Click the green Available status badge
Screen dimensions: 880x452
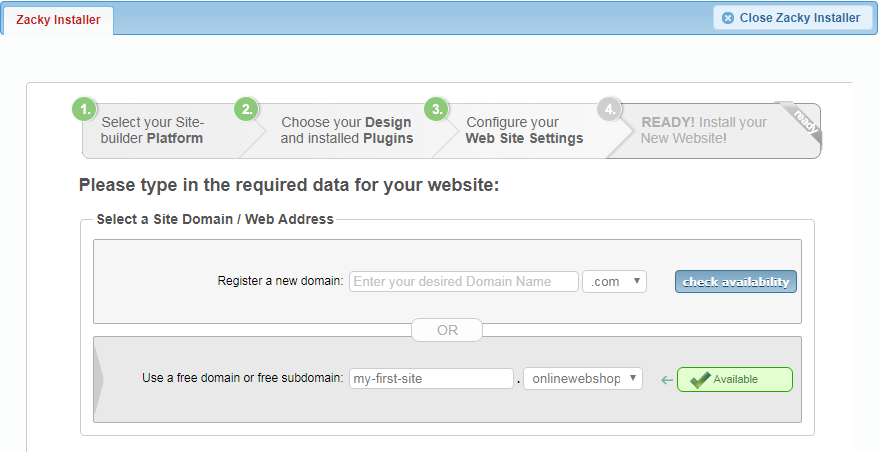[x=735, y=380]
